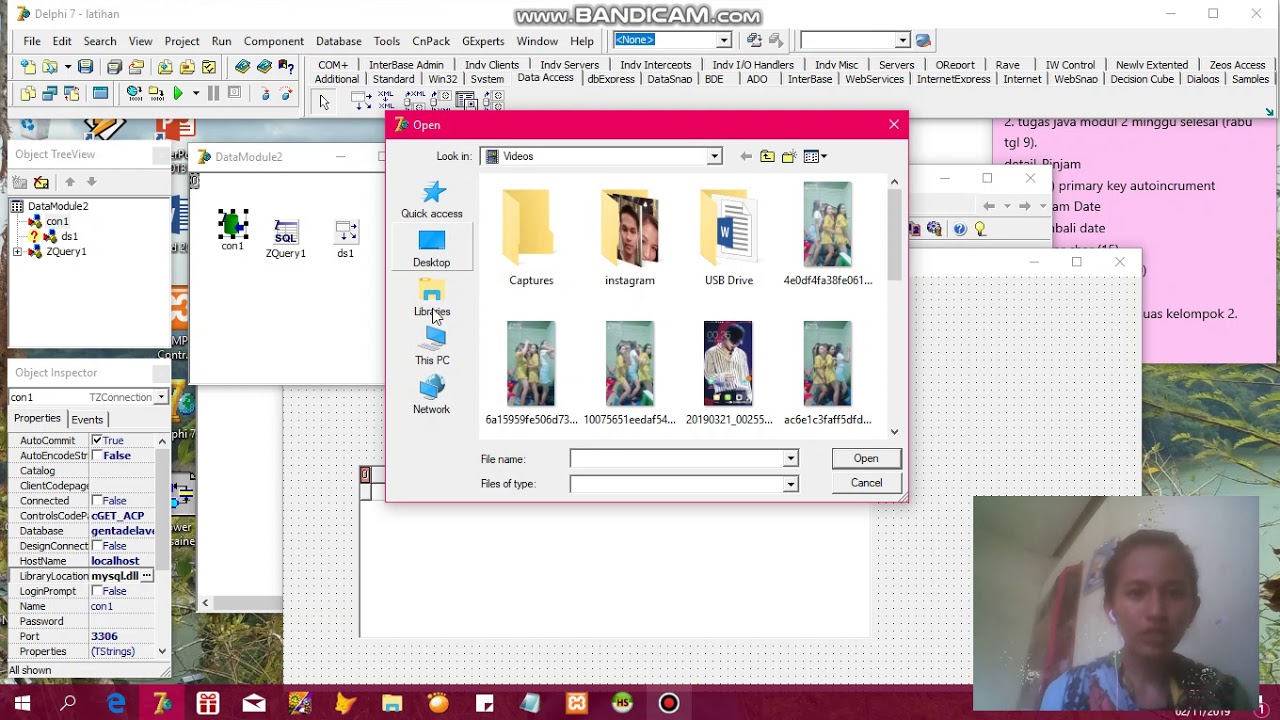Click the Pause program toolbar icon

[x=213, y=93]
